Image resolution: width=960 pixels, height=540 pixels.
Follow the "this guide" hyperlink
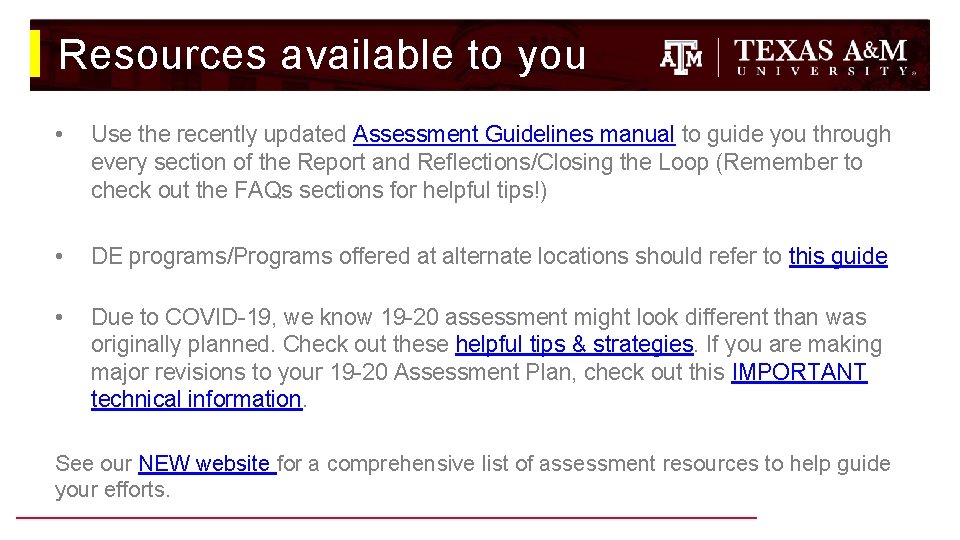click(x=837, y=256)
